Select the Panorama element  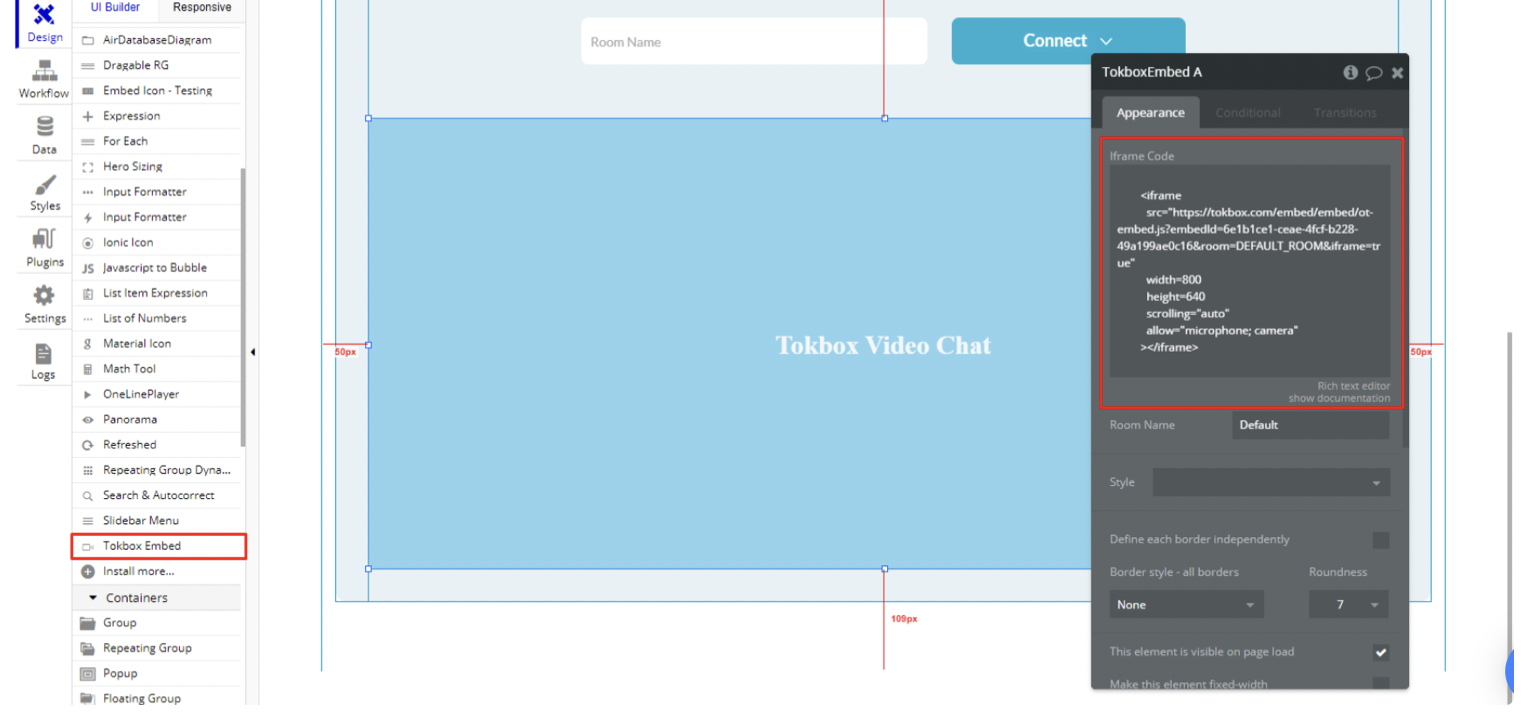click(x=157, y=419)
